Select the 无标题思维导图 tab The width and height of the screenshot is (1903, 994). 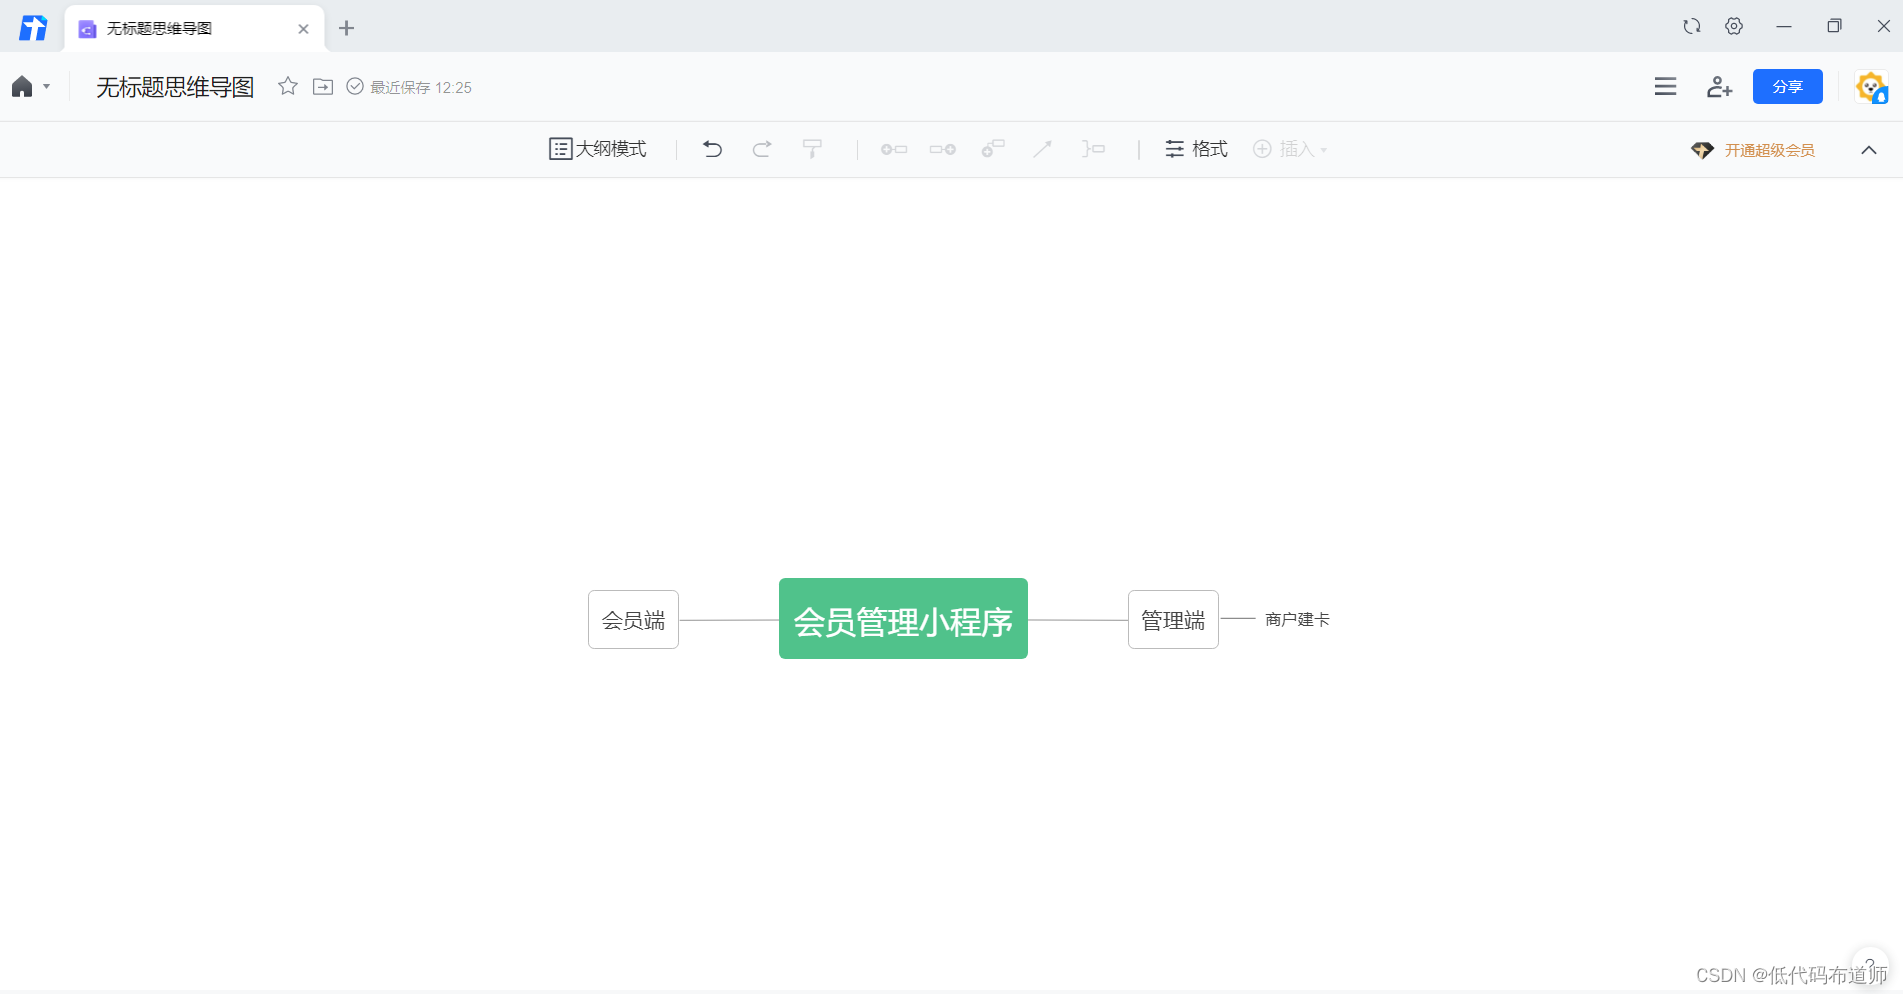(x=194, y=28)
